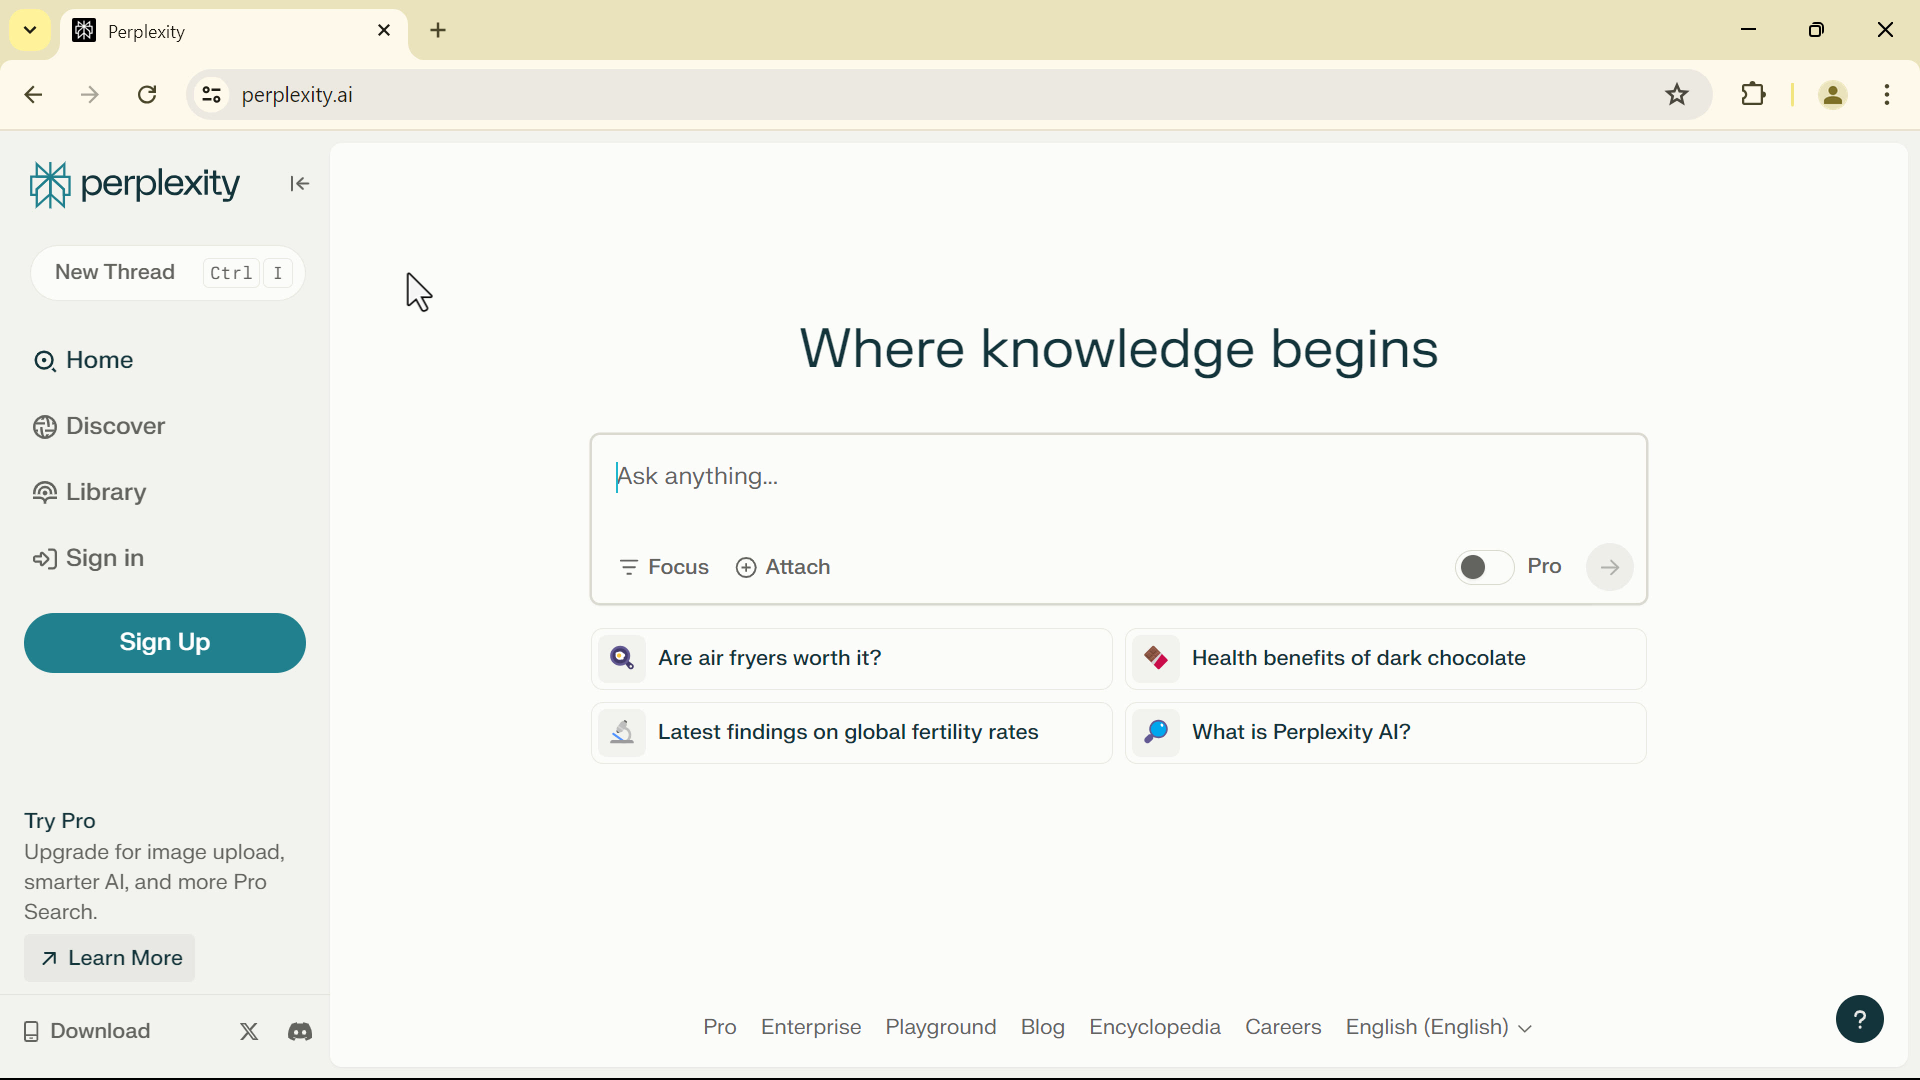
Task: Bookmark this page with the star icon
Action: coord(1677,95)
